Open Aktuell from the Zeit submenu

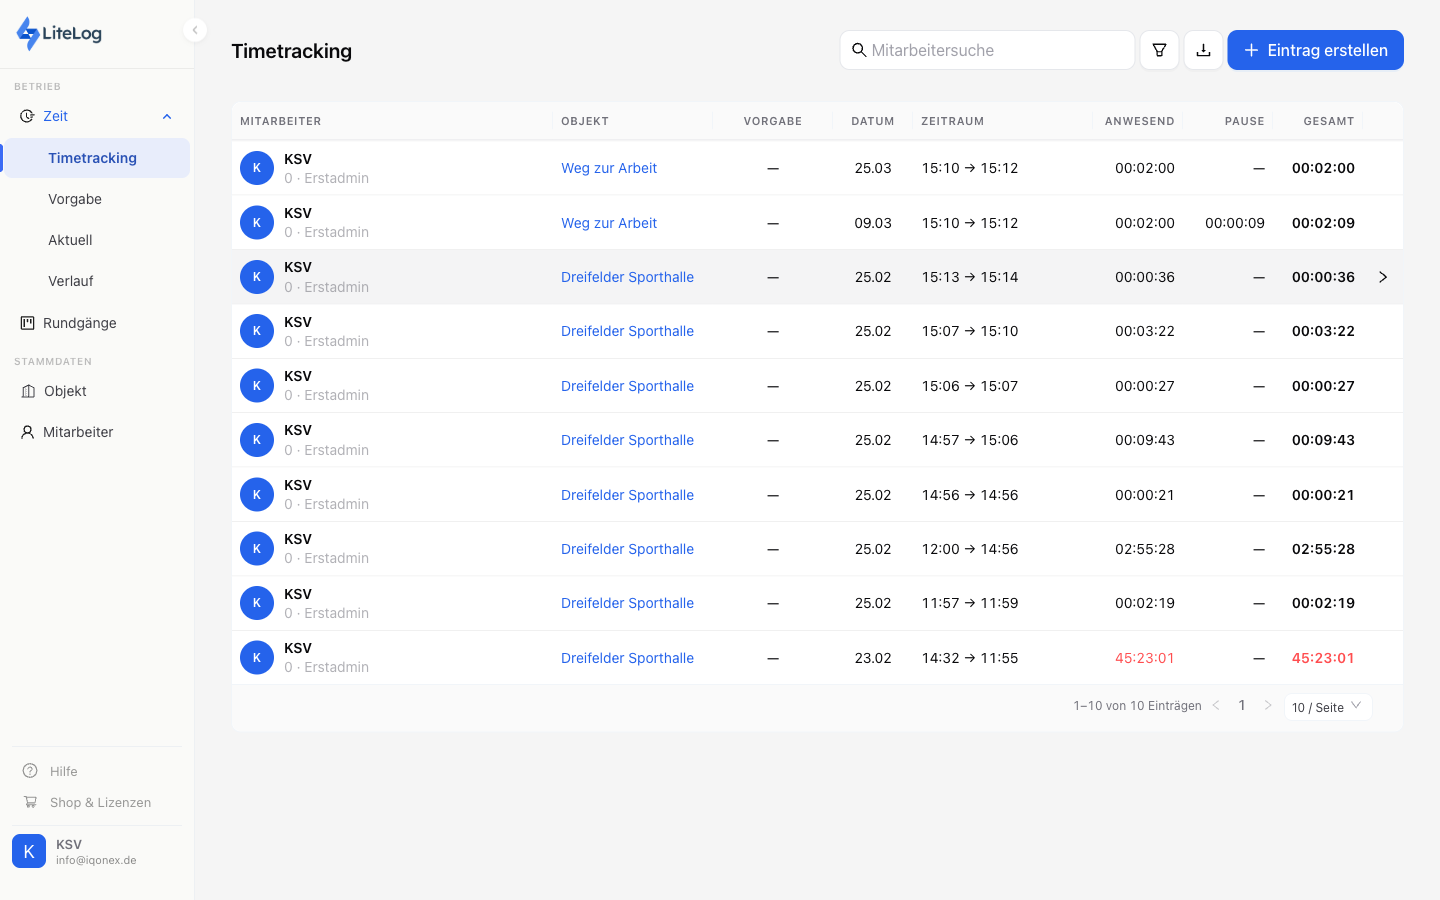tap(70, 240)
